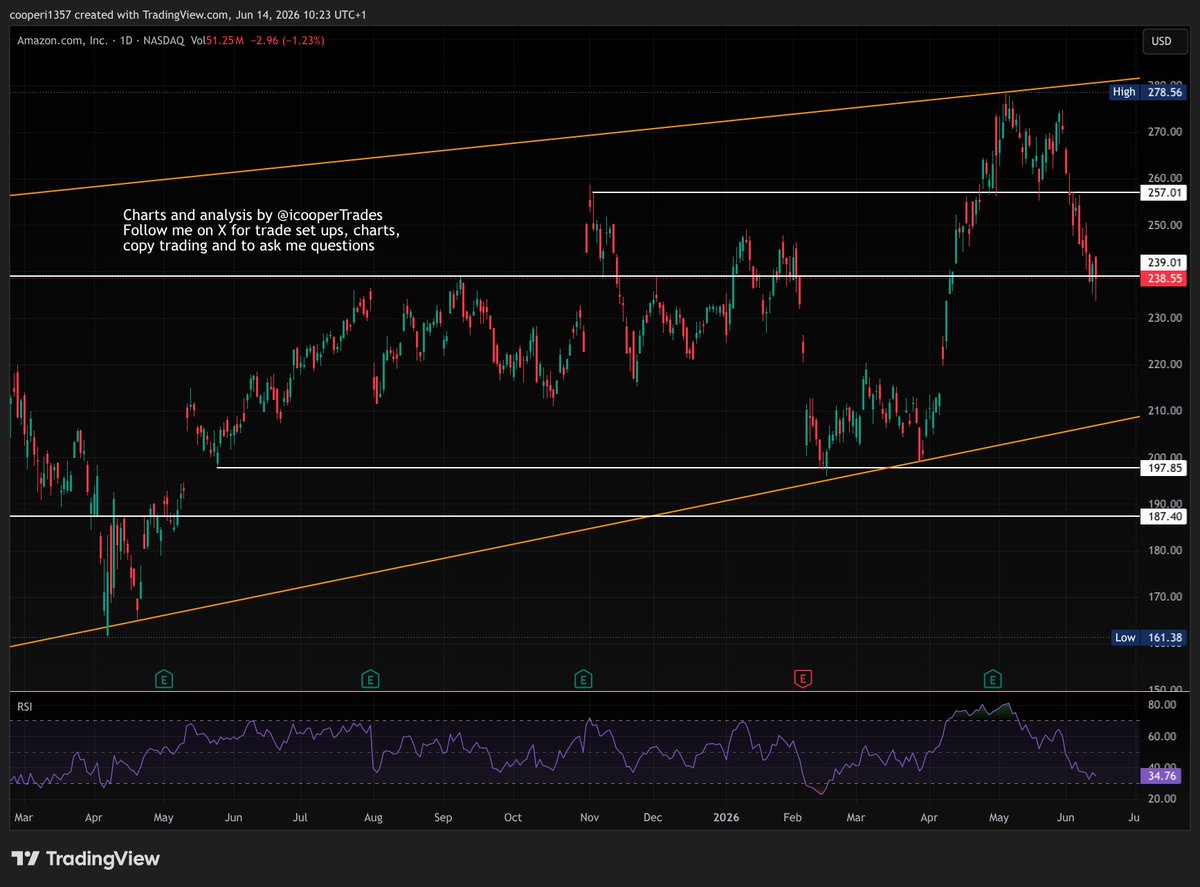
Task: Click the red earnings marker near February
Action: [x=801, y=680]
